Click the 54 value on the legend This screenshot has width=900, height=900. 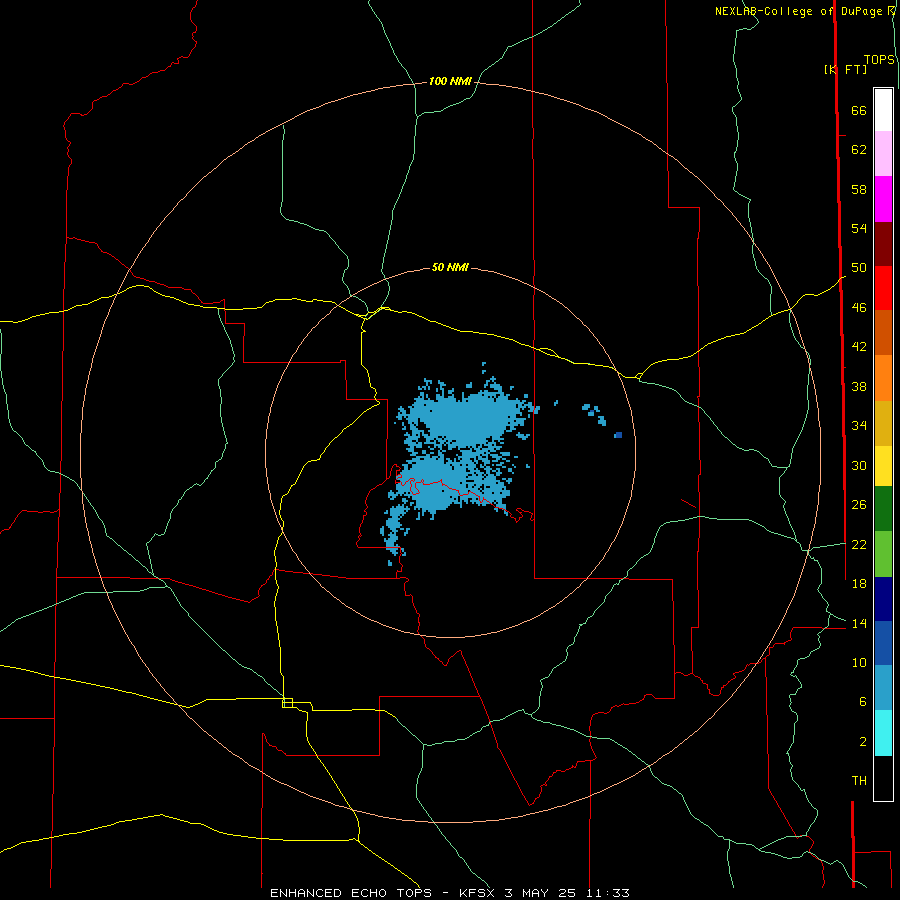[859, 228]
